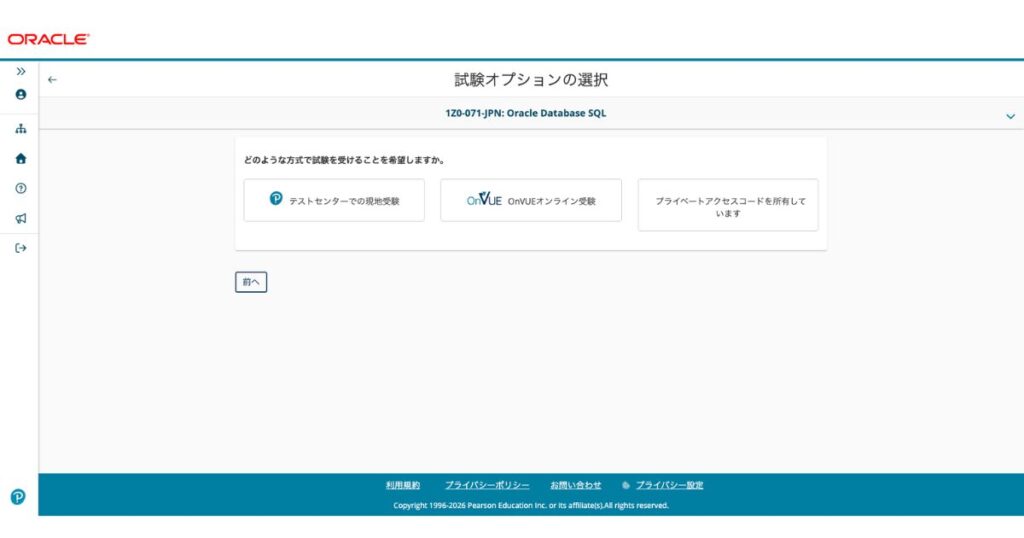The height and width of the screenshot is (538, 1024).
Task: Open the プライバシー設定 footer link
Action: pos(669,485)
